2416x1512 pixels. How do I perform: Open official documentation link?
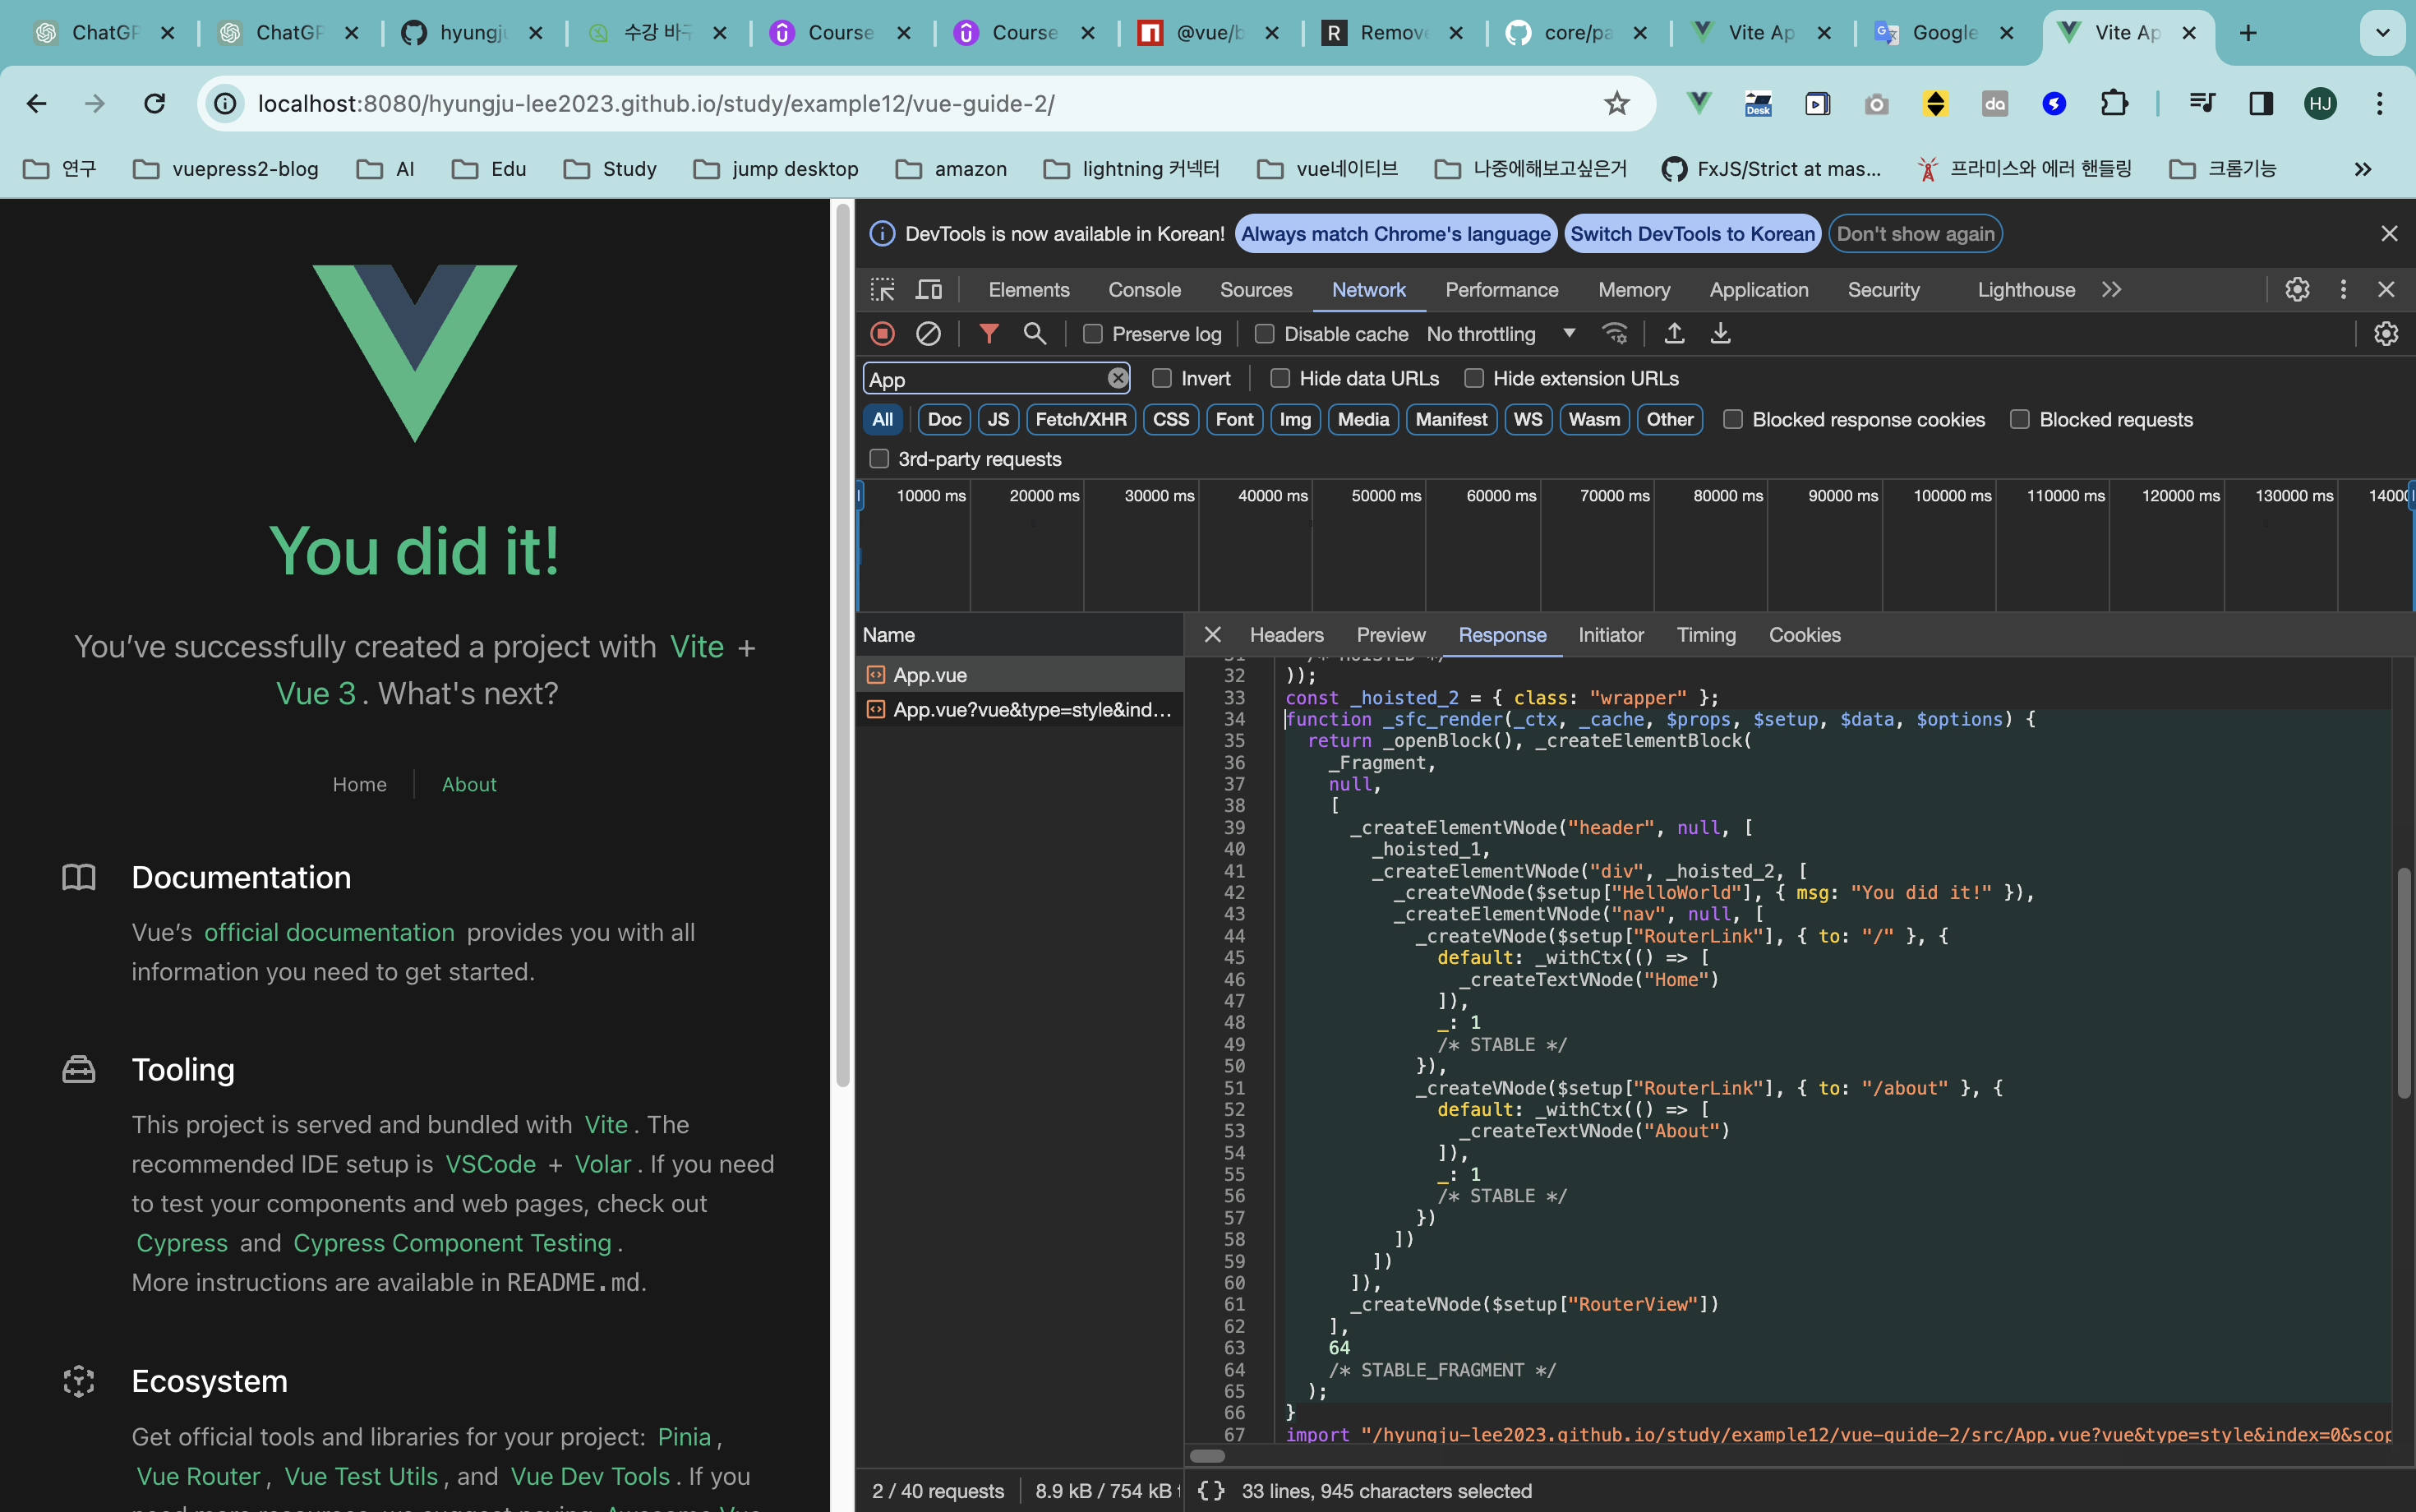[329, 932]
